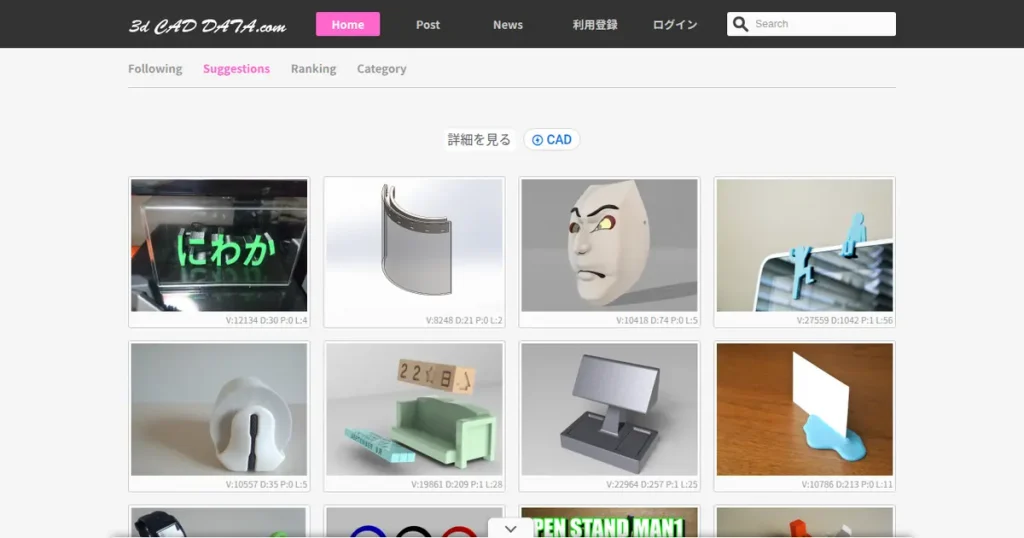Open the Category tab
Viewport: 1024px width, 538px height.
click(381, 69)
